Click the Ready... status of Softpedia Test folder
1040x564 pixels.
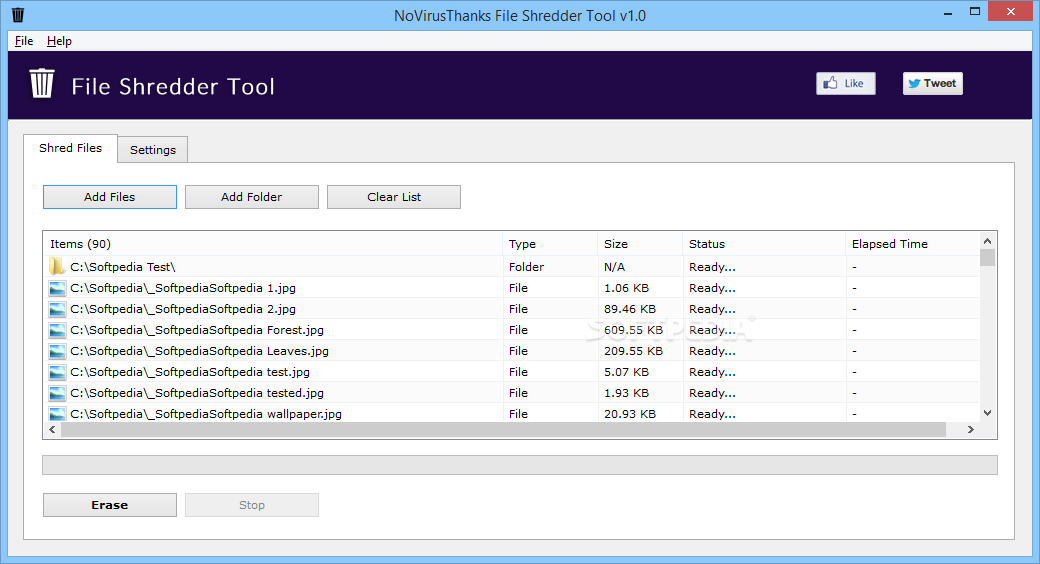[x=712, y=267]
